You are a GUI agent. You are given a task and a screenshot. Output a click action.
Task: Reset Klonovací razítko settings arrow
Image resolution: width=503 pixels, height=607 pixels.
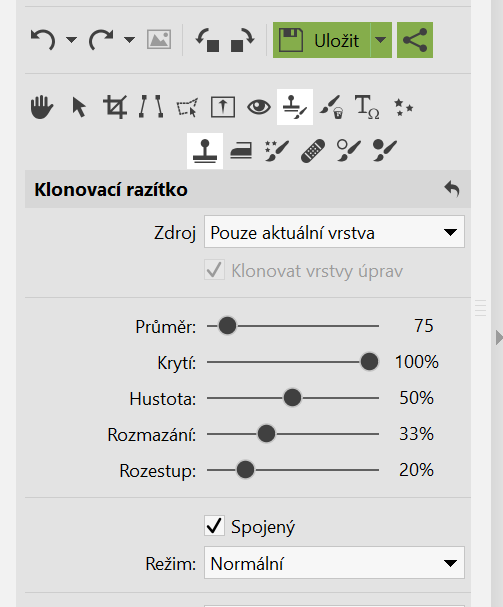click(451, 189)
